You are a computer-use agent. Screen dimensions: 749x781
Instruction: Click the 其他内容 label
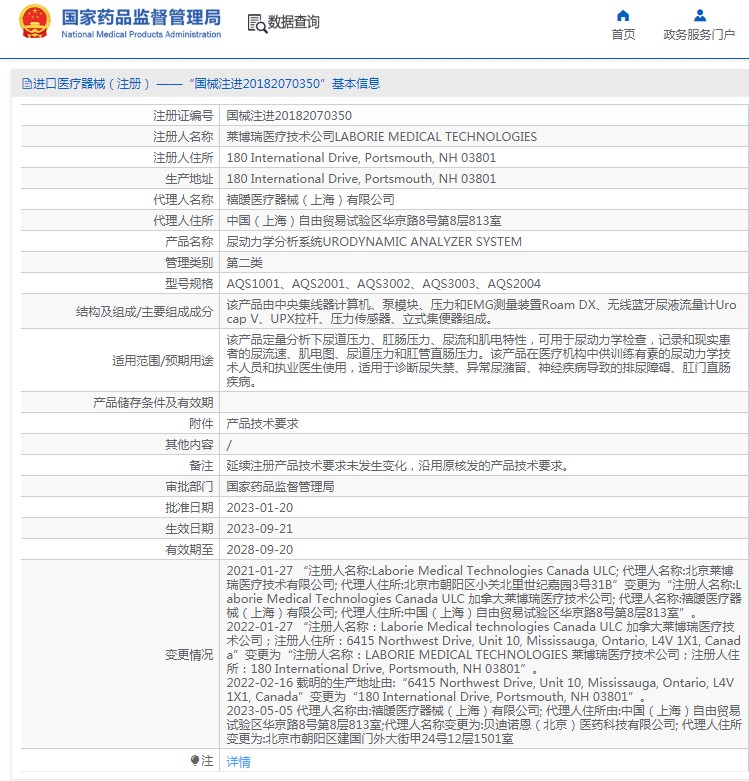pyautogui.click(x=189, y=444)
